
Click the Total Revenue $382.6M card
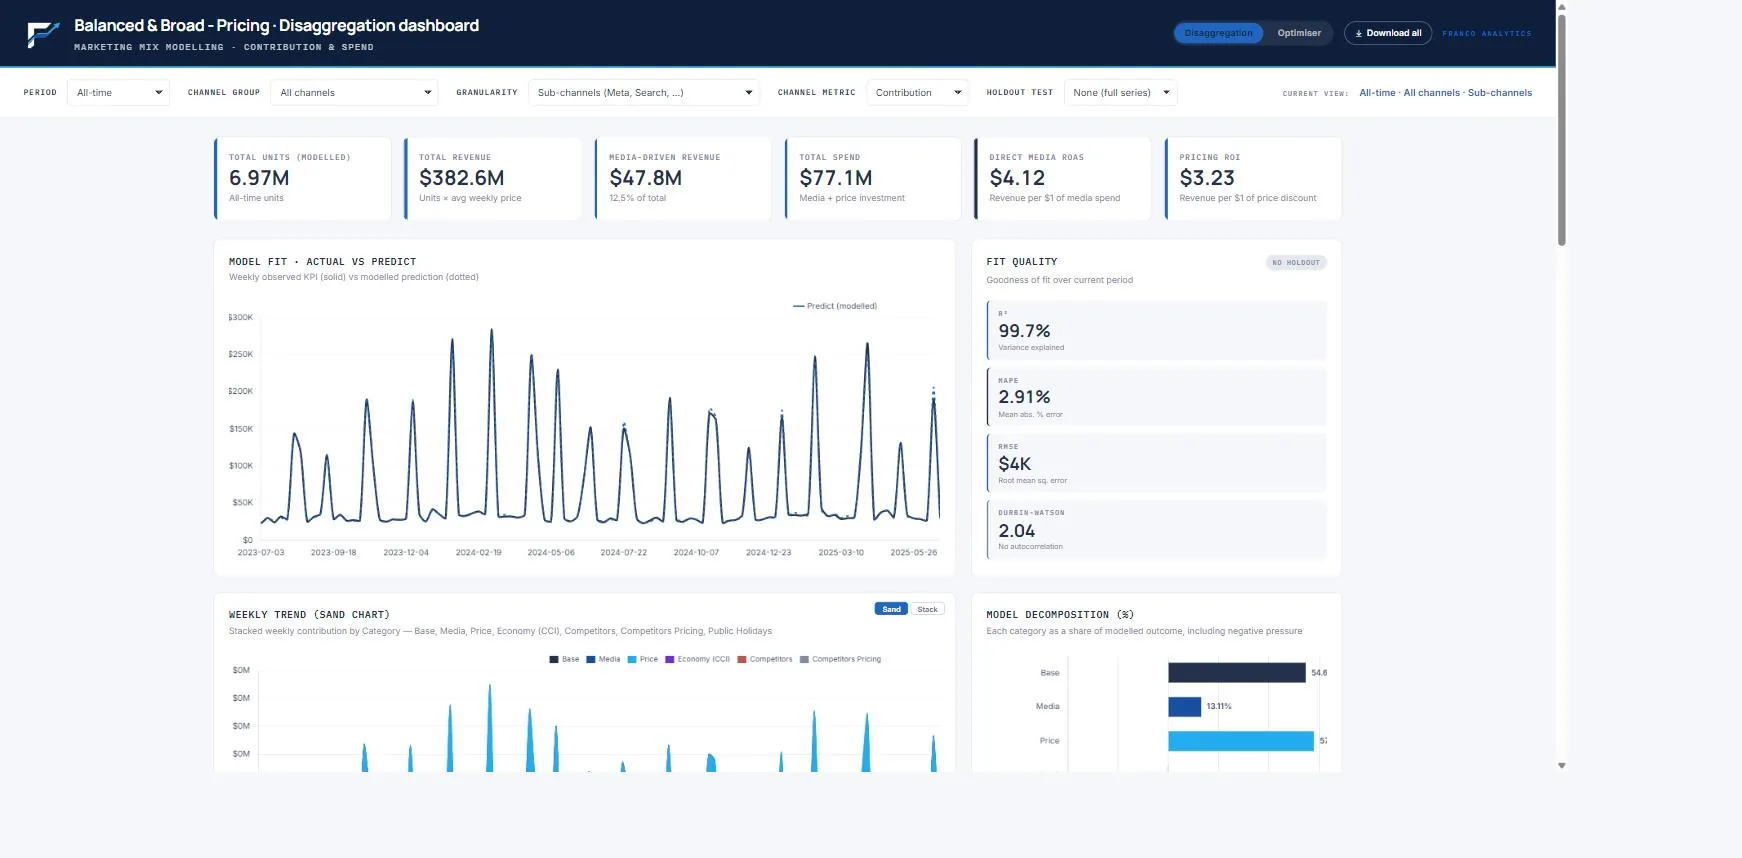493,178
